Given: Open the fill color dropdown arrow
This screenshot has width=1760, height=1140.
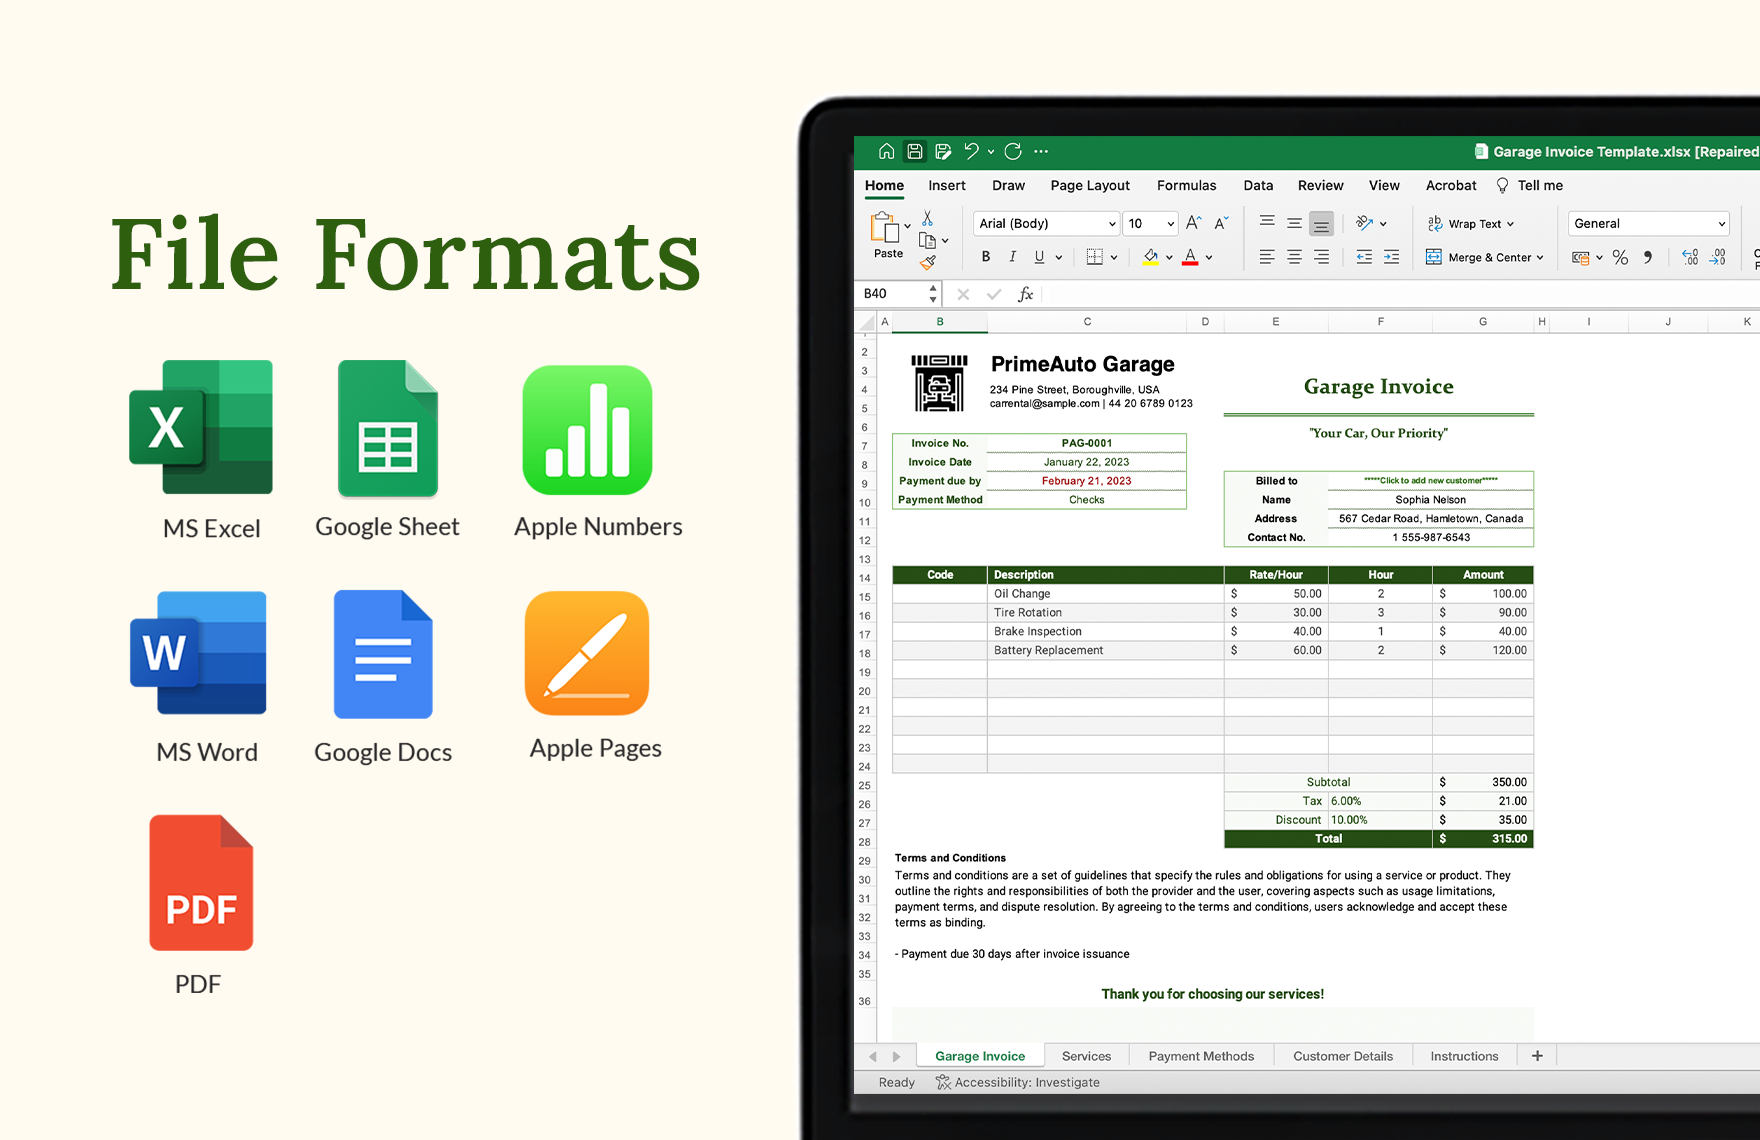Looking at the screenshot, I should (x=1169, y=258).
